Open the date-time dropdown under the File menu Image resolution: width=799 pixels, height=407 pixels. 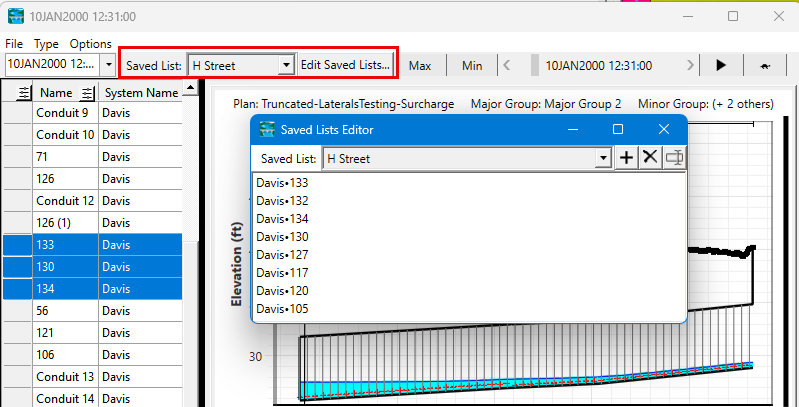point(108,65)
